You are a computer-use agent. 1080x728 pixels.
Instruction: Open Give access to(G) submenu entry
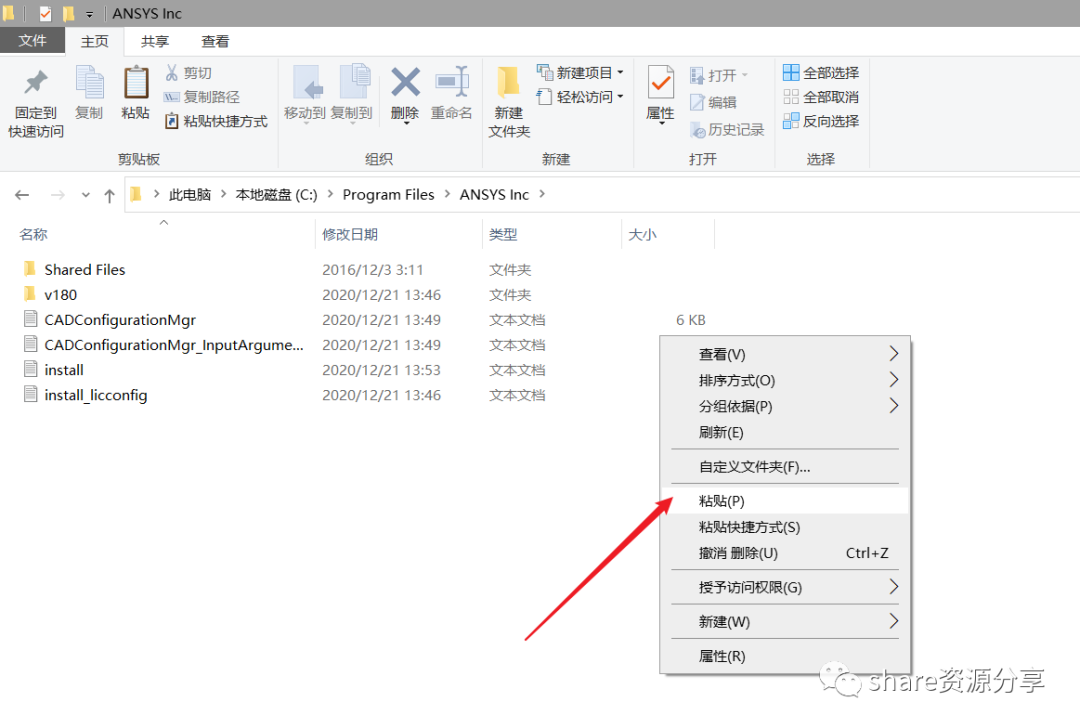point(785,587)
